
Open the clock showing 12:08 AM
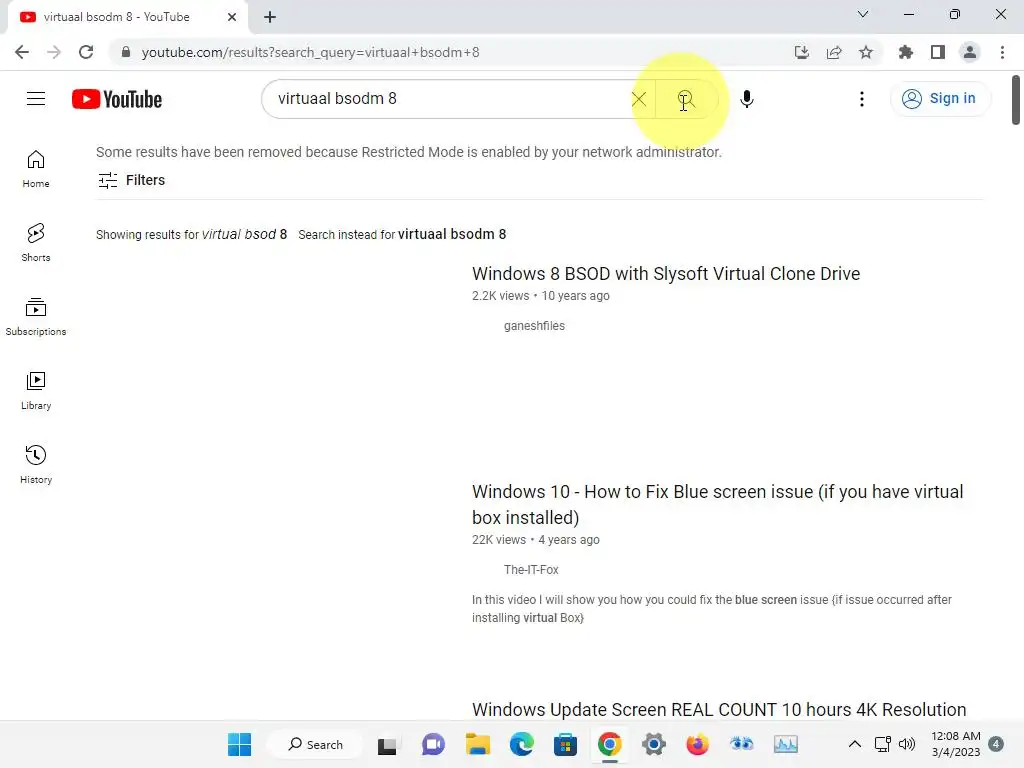(955, 744)
